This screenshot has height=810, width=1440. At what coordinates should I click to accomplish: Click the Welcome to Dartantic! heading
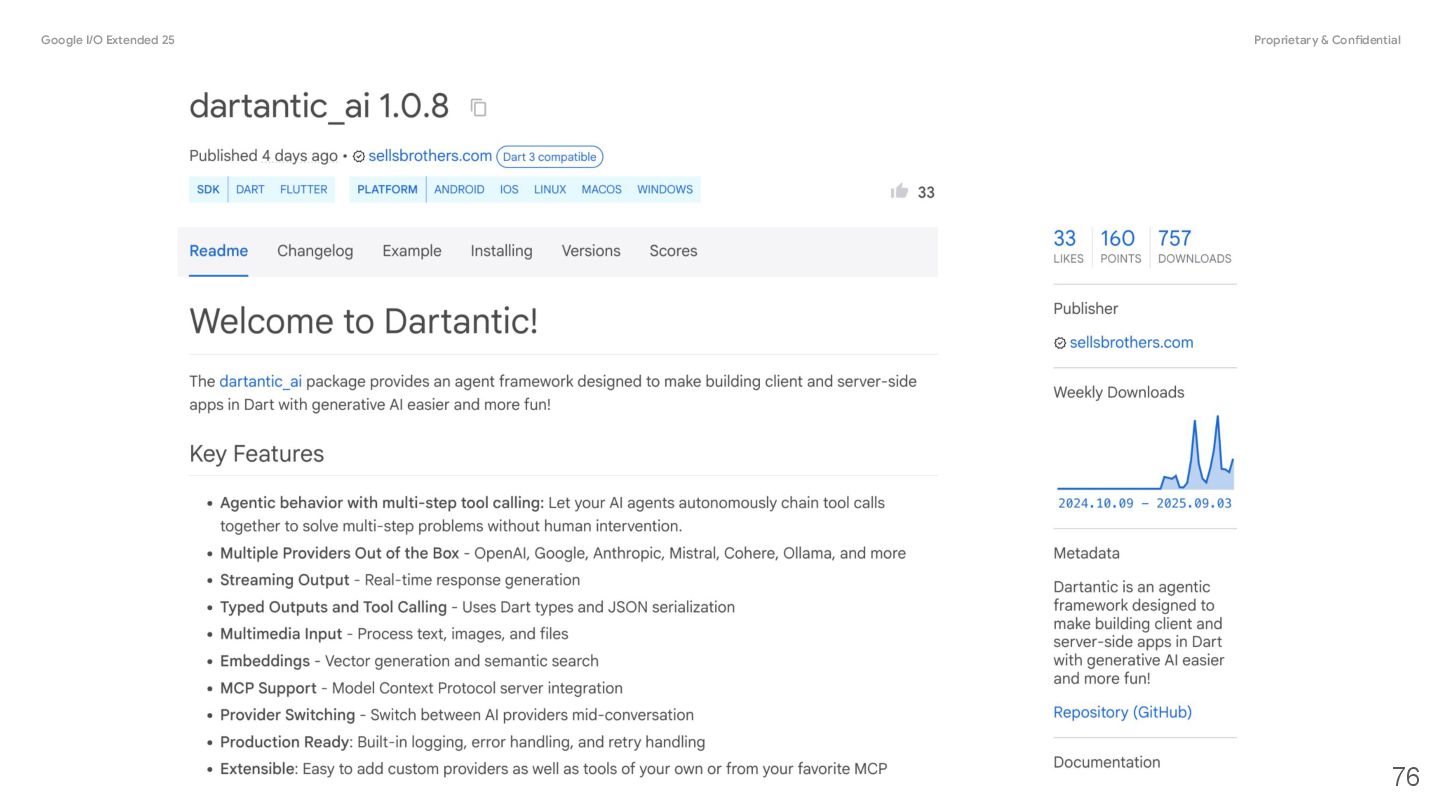(363, 321)
